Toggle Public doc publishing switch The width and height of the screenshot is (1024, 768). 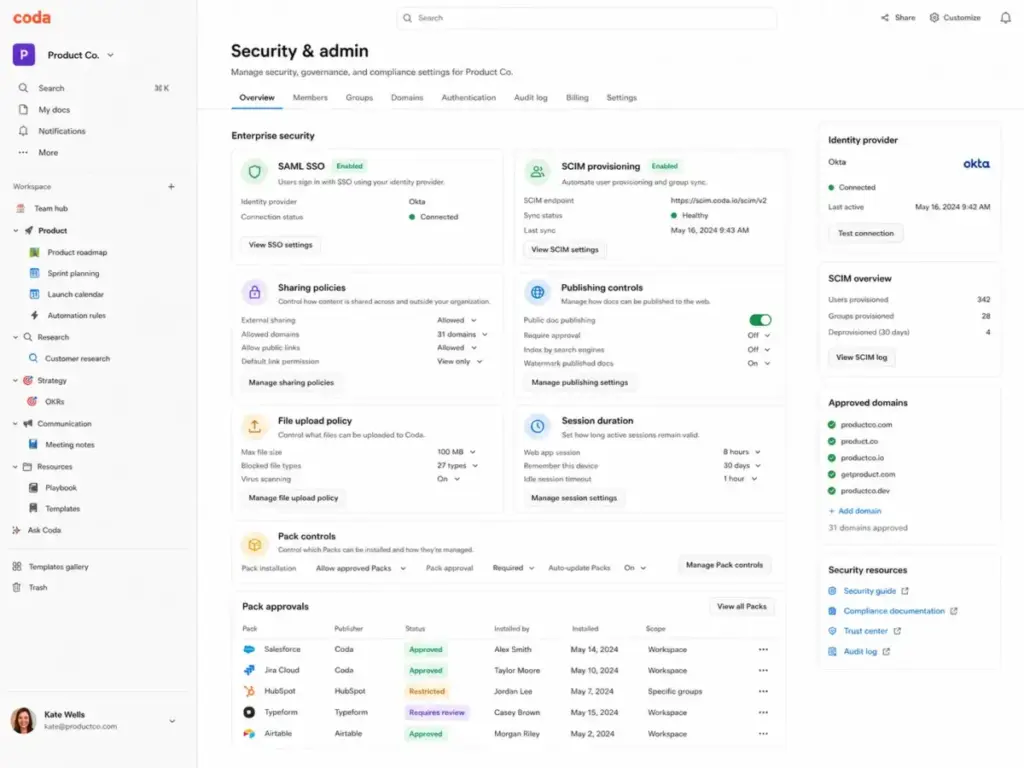click(x=760, y=320)
